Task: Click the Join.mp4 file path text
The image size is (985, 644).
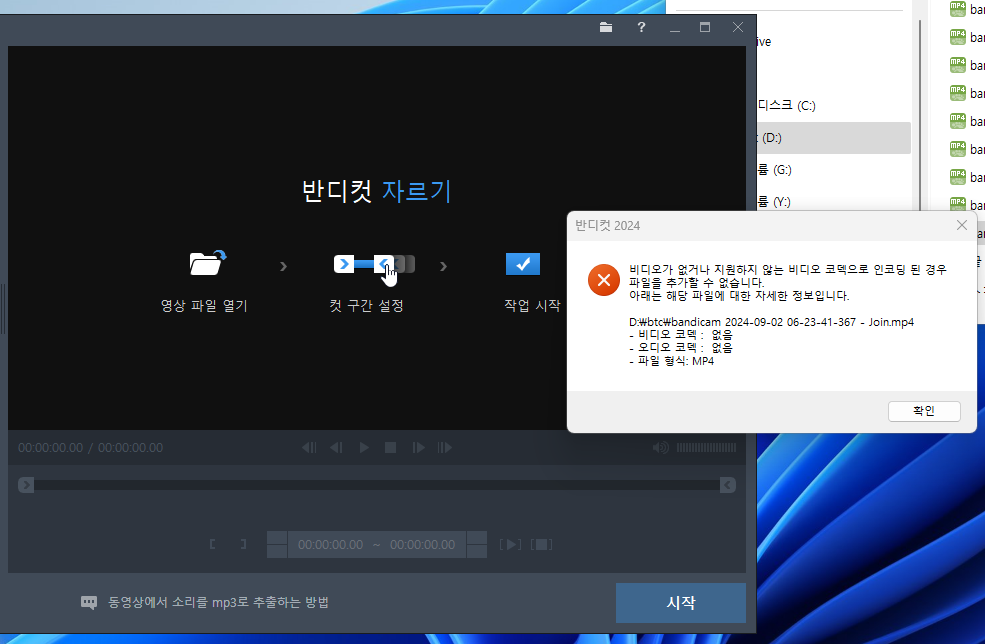Action: click(x=771, y=322)
